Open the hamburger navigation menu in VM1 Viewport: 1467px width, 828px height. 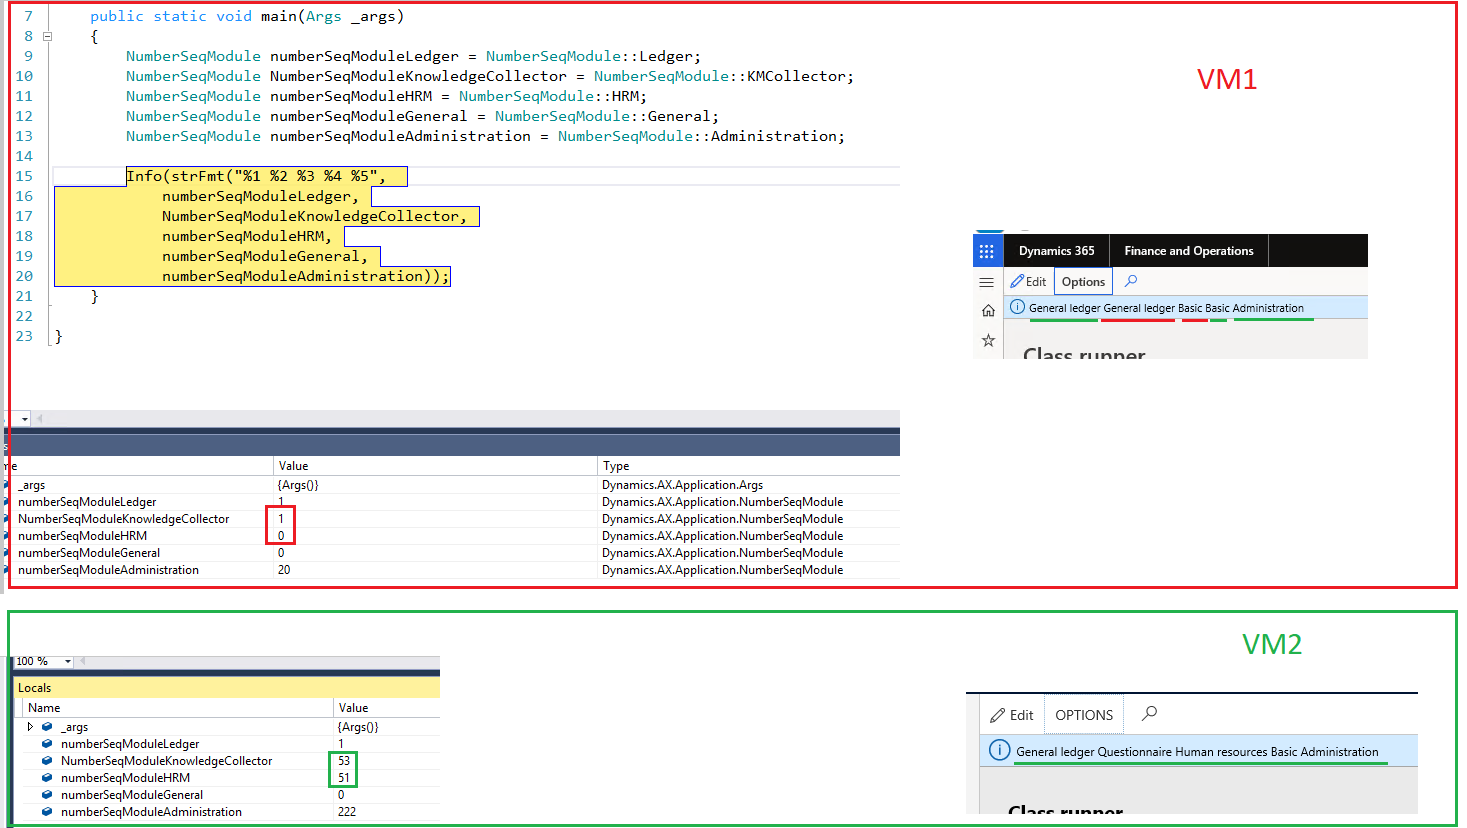(987, 282)
